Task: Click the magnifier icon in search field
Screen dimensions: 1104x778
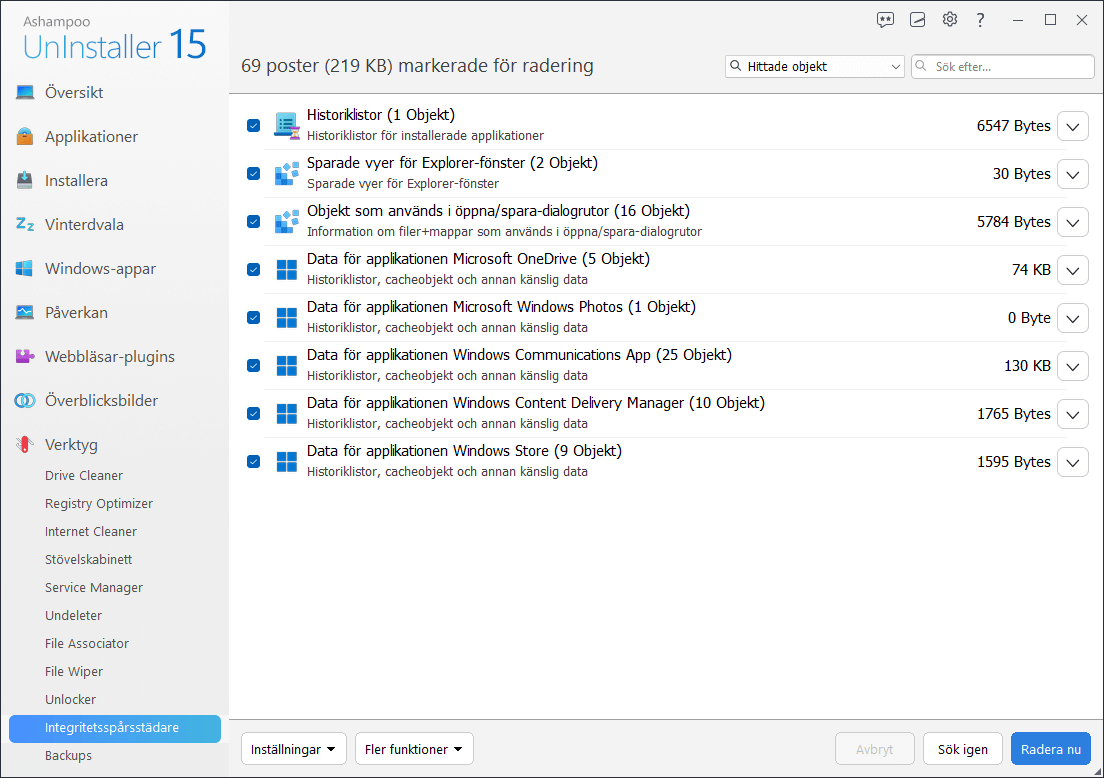Action: (x=921, y=66)
